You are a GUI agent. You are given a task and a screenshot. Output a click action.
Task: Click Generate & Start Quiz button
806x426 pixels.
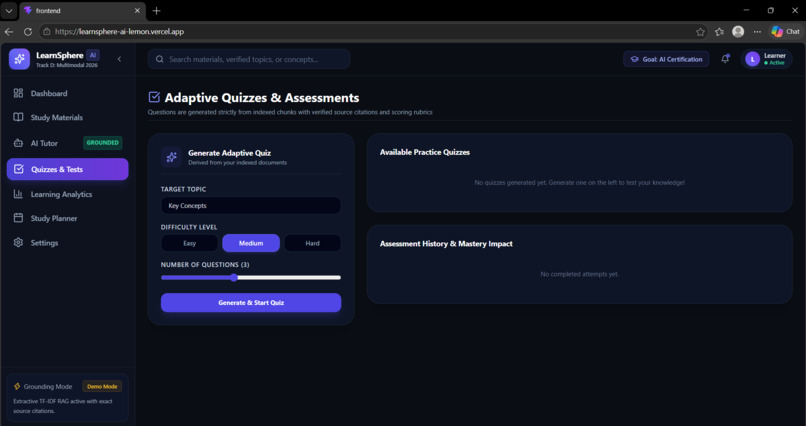(251, 303)
